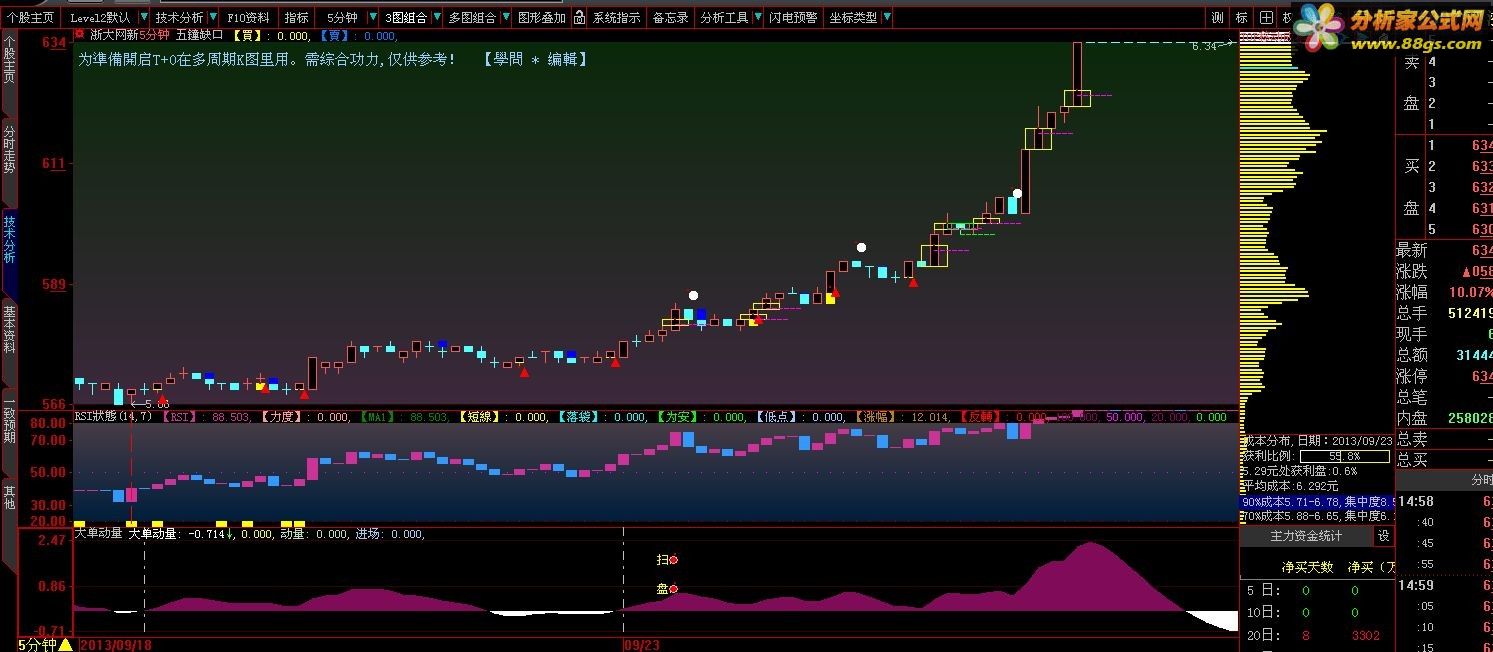This screenshot has width=1493, height=652.
Task: Click the 最新 price row
Action: click(1445, 250)
